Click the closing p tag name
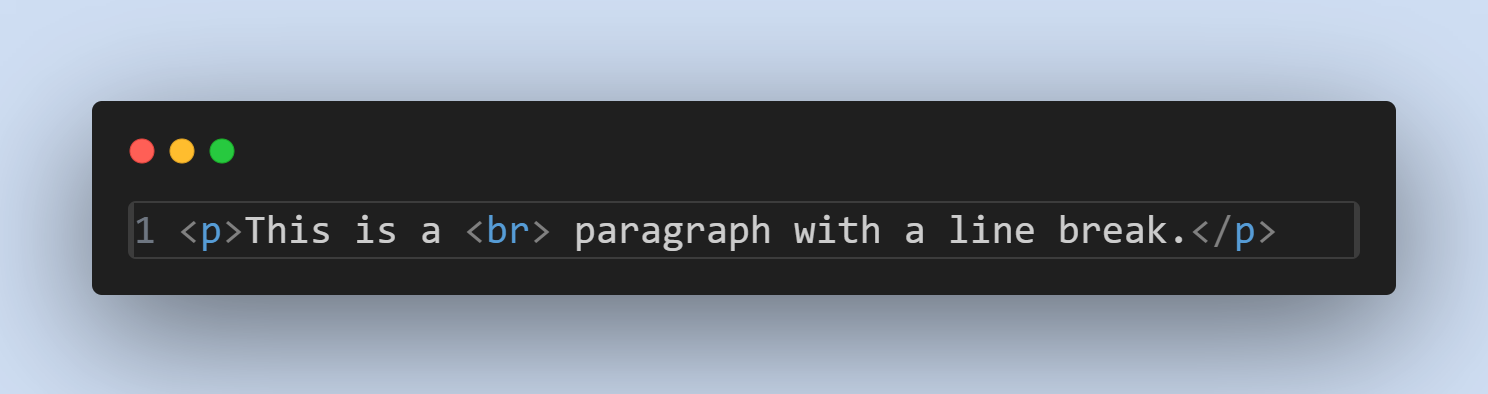Viewport: 1488px width, 394px height. [1244, 233]
